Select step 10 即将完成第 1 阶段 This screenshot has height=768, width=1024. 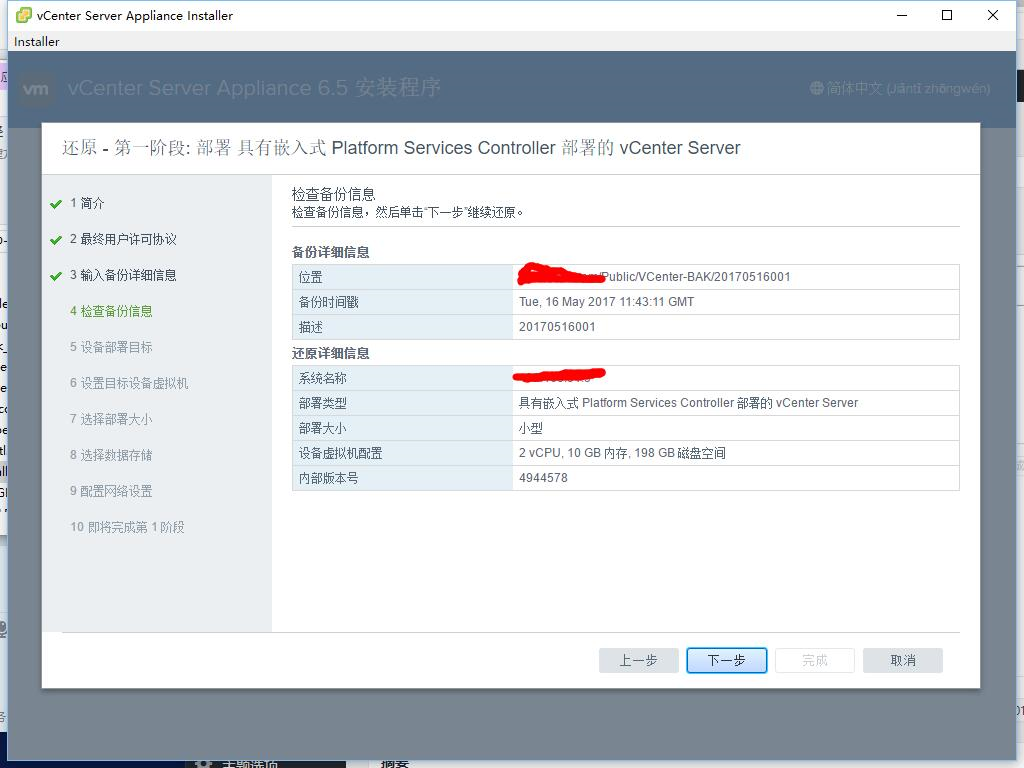(127, 526)
